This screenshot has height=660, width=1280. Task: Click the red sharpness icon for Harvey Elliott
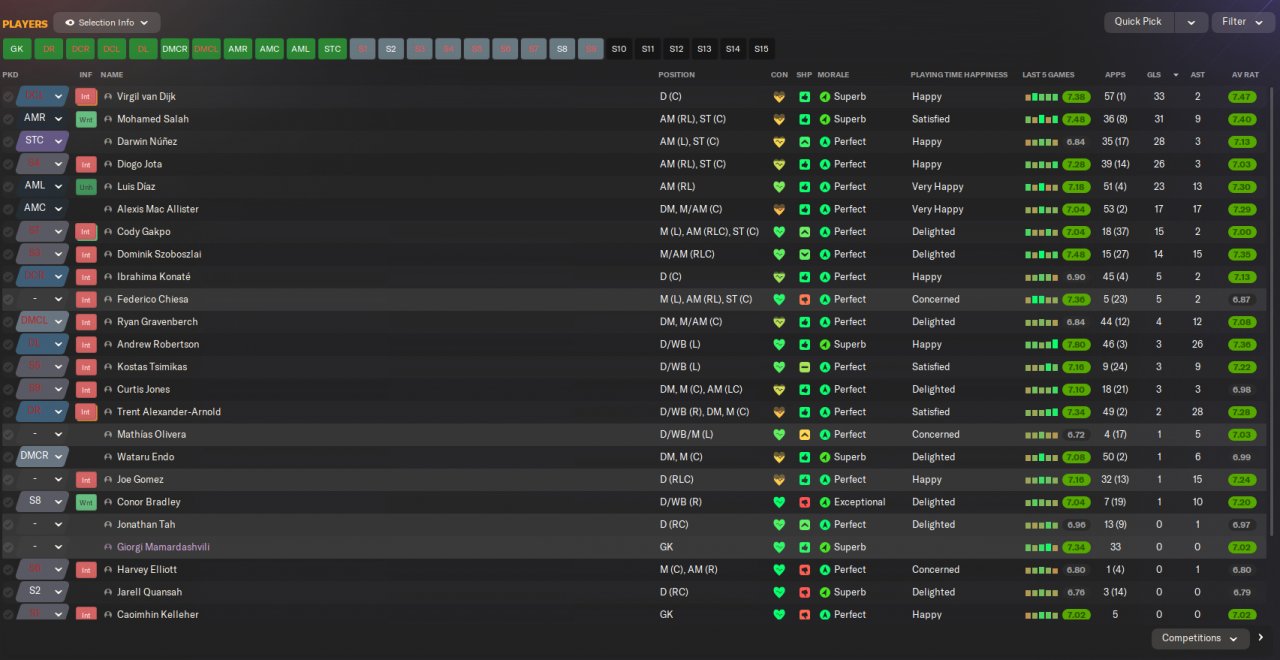click(x=804, y=569)
